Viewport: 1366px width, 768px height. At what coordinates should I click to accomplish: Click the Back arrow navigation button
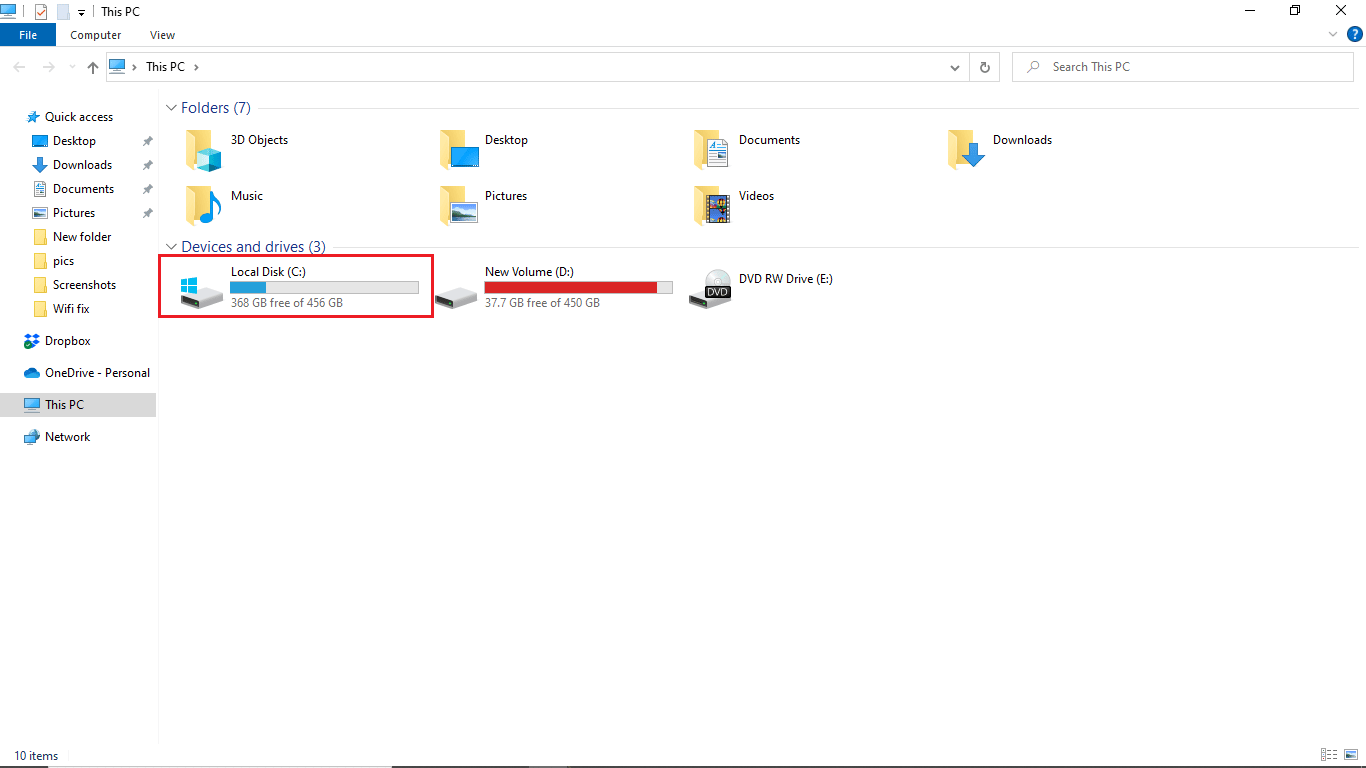[x=19, y=67]
